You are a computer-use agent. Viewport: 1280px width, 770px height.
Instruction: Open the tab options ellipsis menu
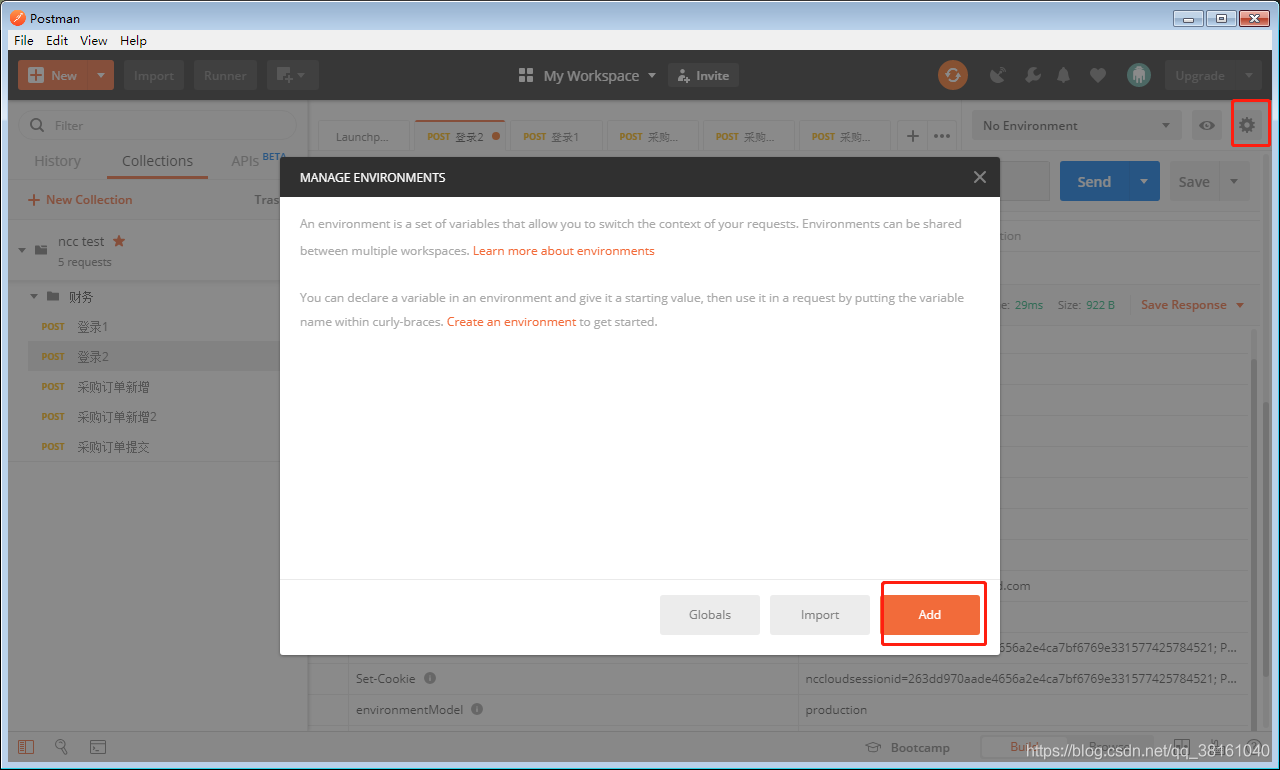point(941,136)
